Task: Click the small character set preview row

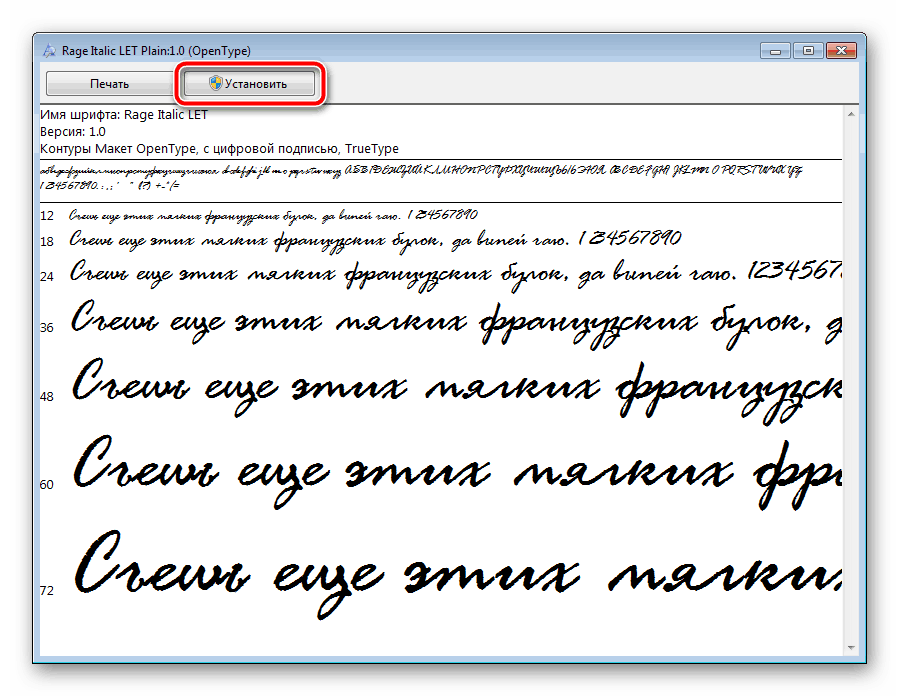Action: coord(420,178)
